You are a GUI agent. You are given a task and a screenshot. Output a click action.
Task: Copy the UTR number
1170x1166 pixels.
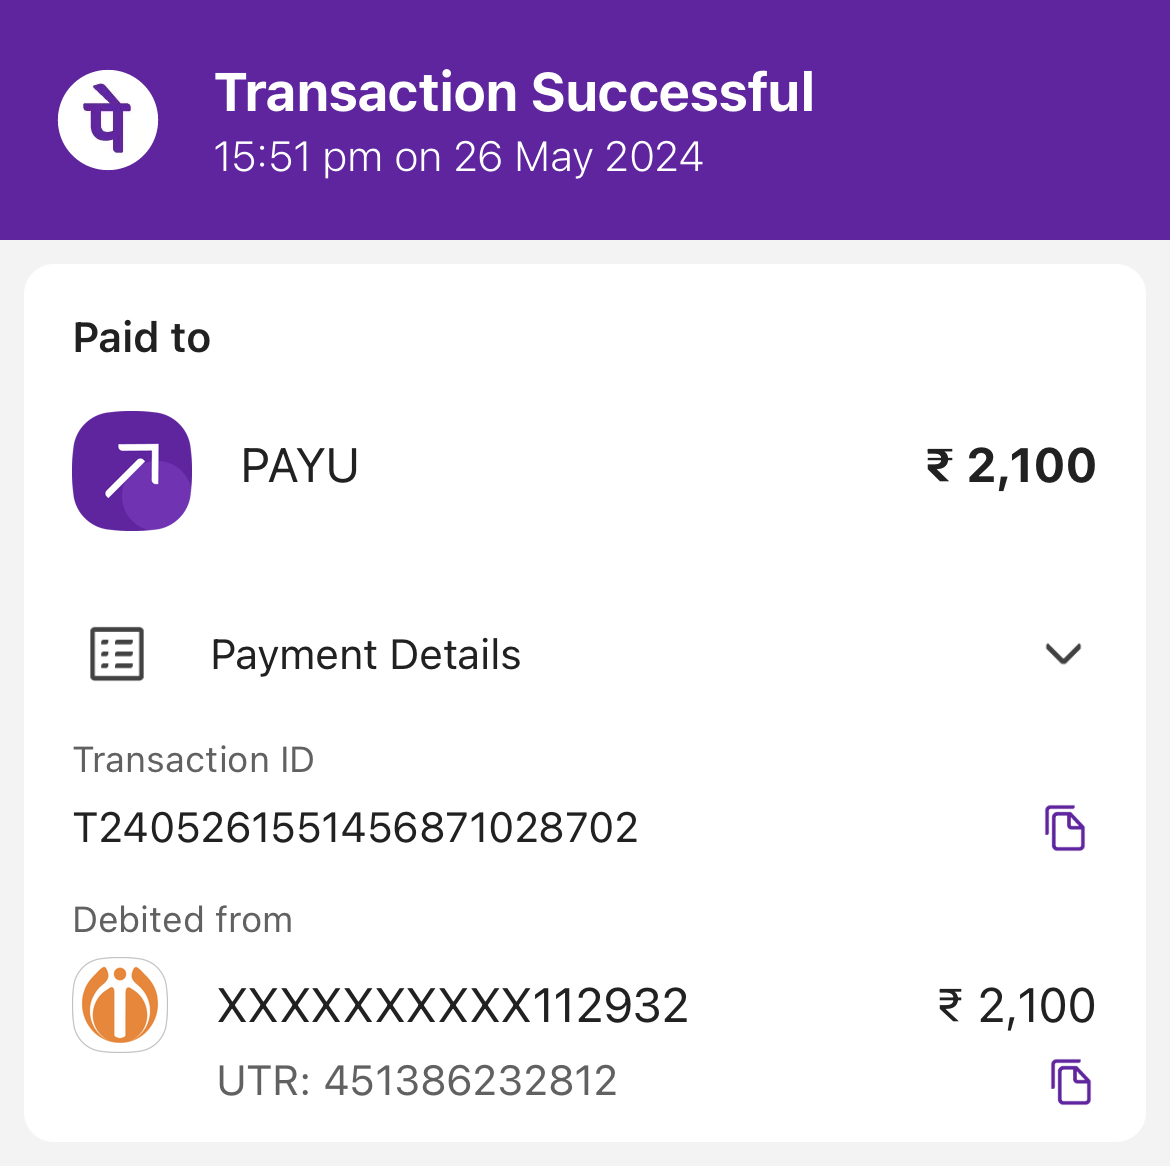pos(1070,1082)
